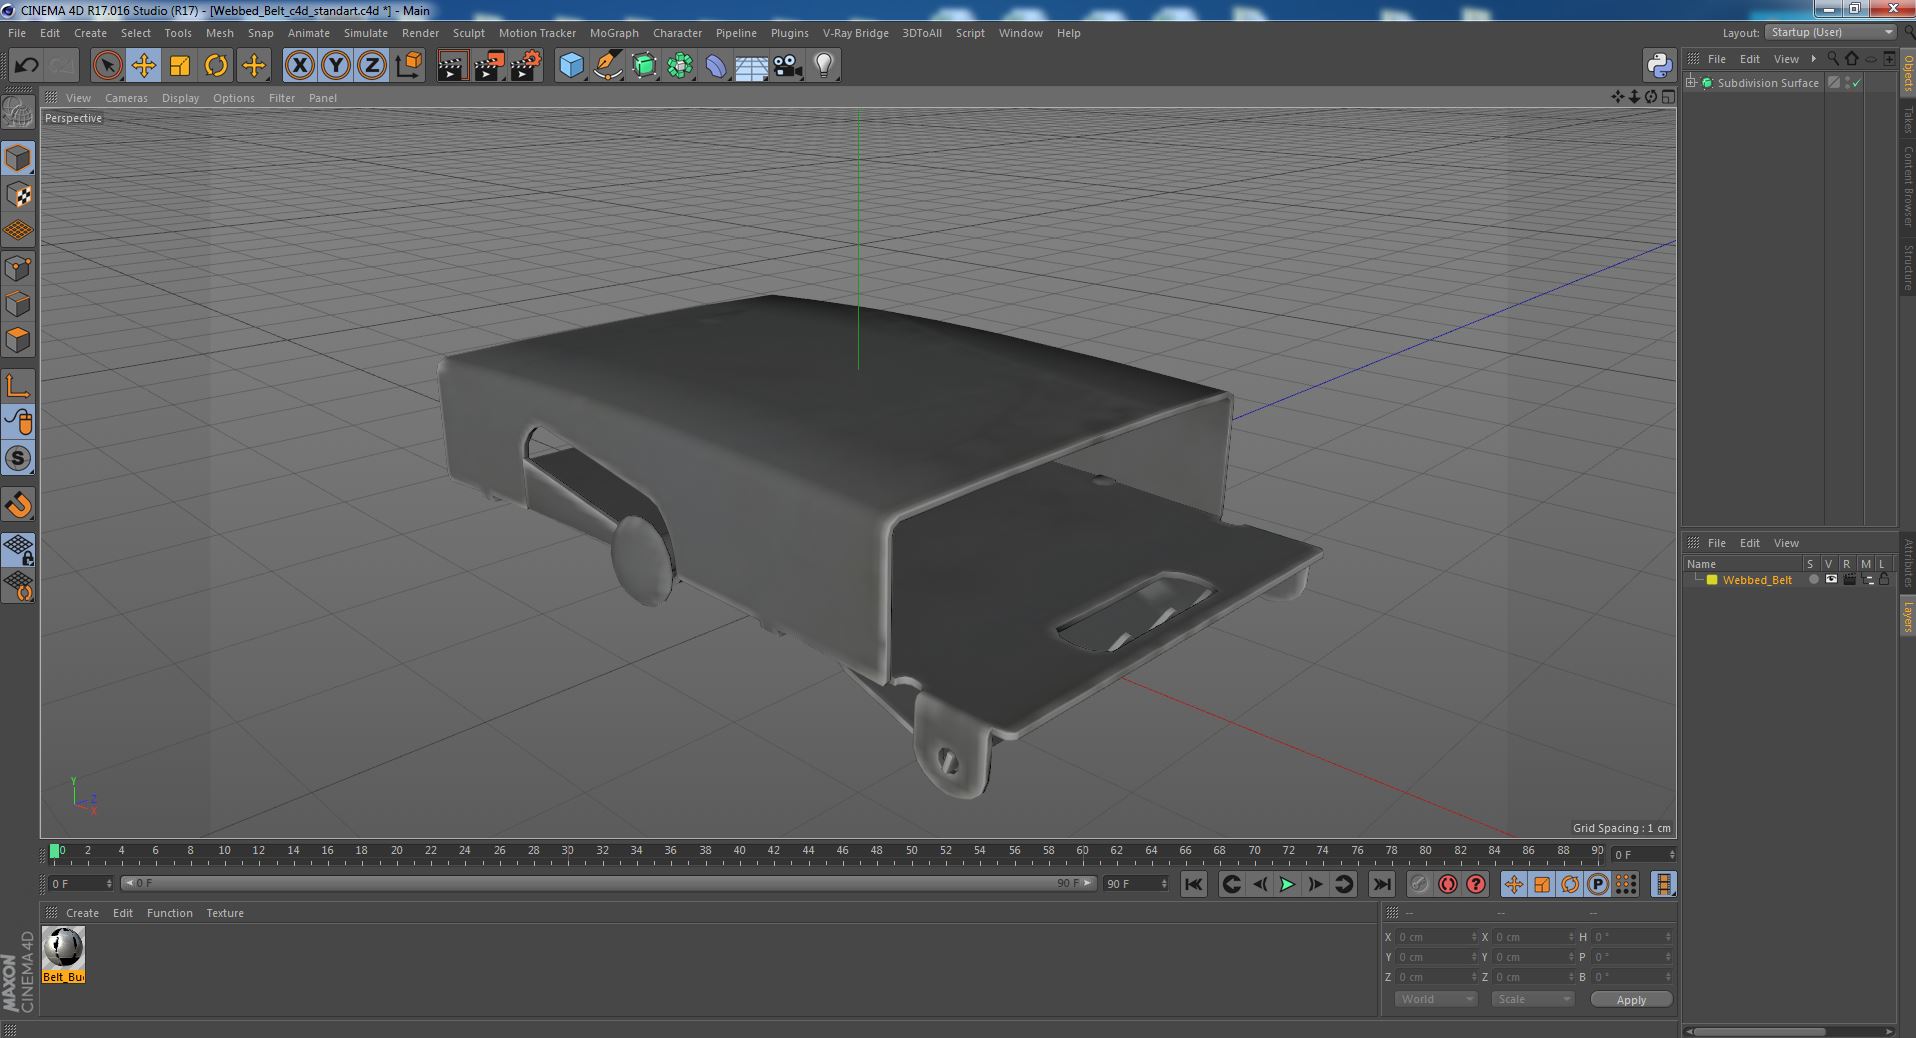Toggle Webbed_Belt layer solo dot
Image resolution: width=1916 pixels, height=1038 pixels.
pyautogui.click(x=1813, y=580)
